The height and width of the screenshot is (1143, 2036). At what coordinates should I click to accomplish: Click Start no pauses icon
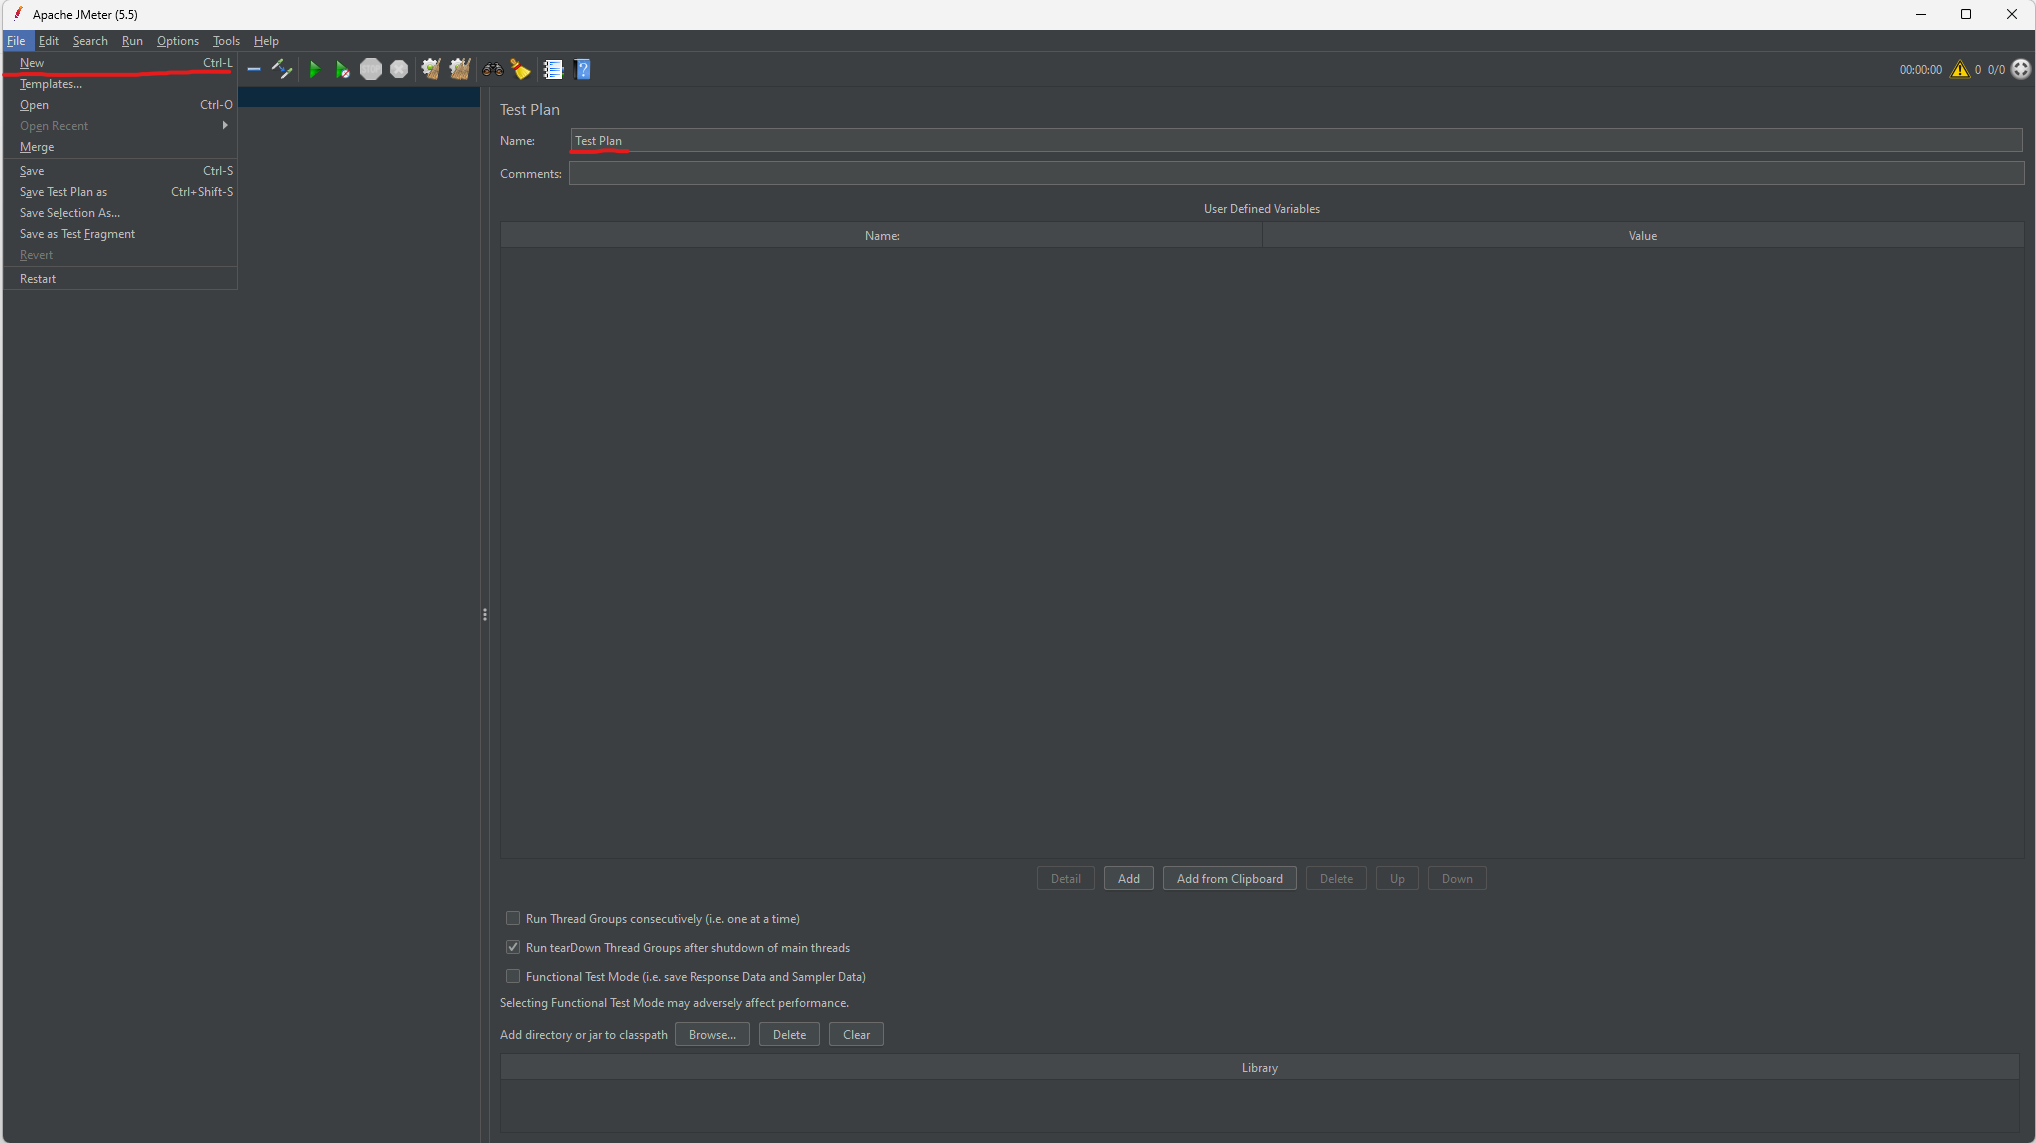342,69
